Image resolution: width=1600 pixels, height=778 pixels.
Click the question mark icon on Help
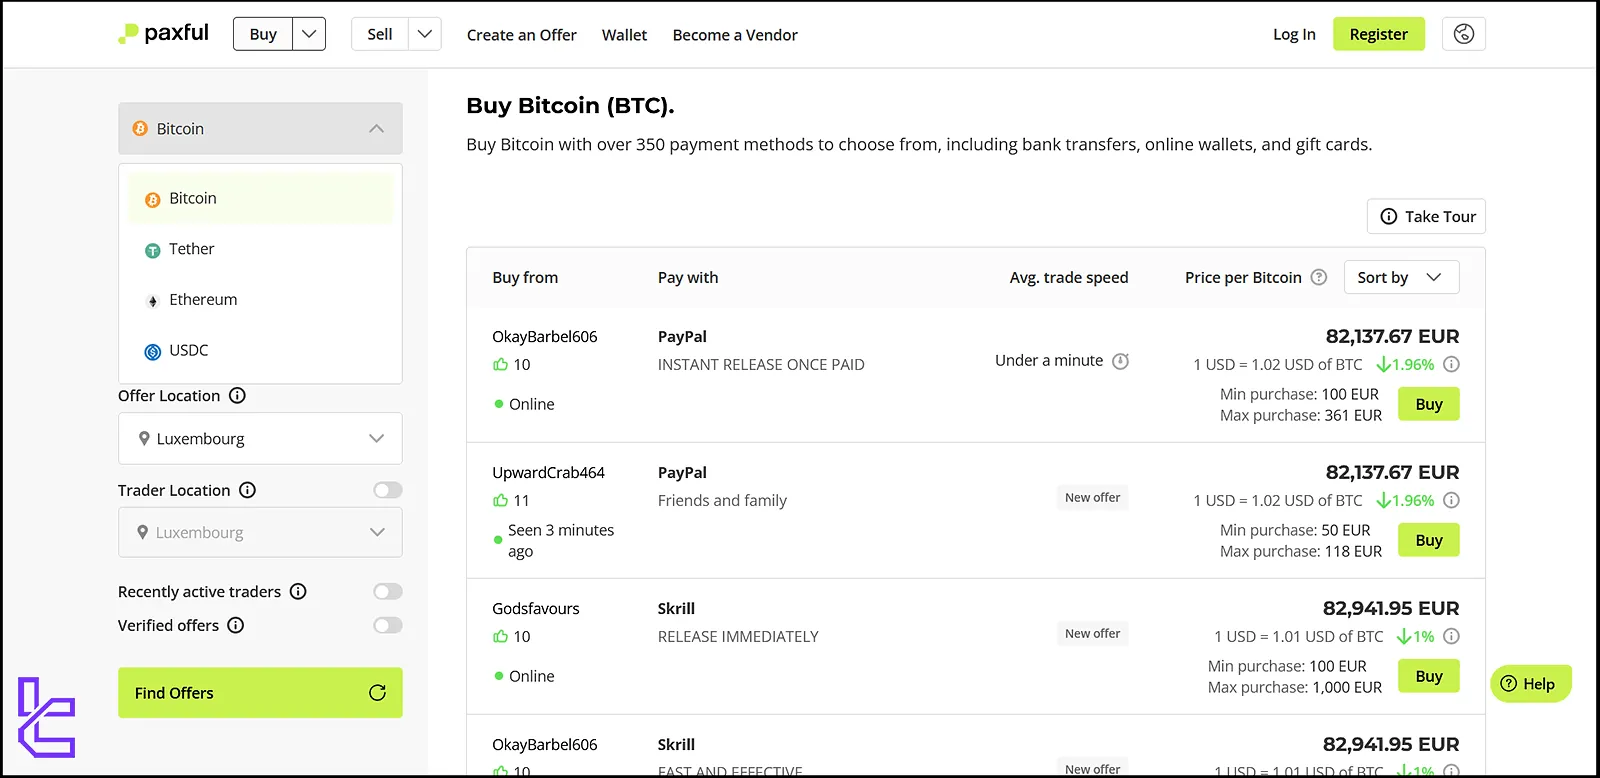[x=1509, y=684]
